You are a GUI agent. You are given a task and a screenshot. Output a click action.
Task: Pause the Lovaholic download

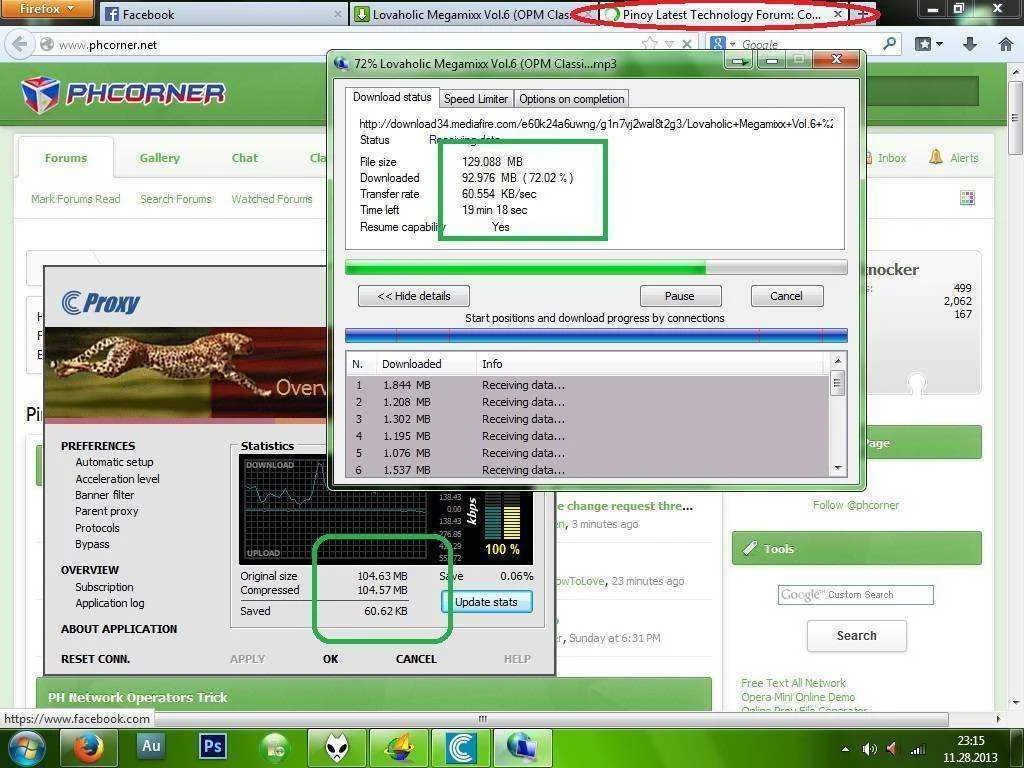680,296
